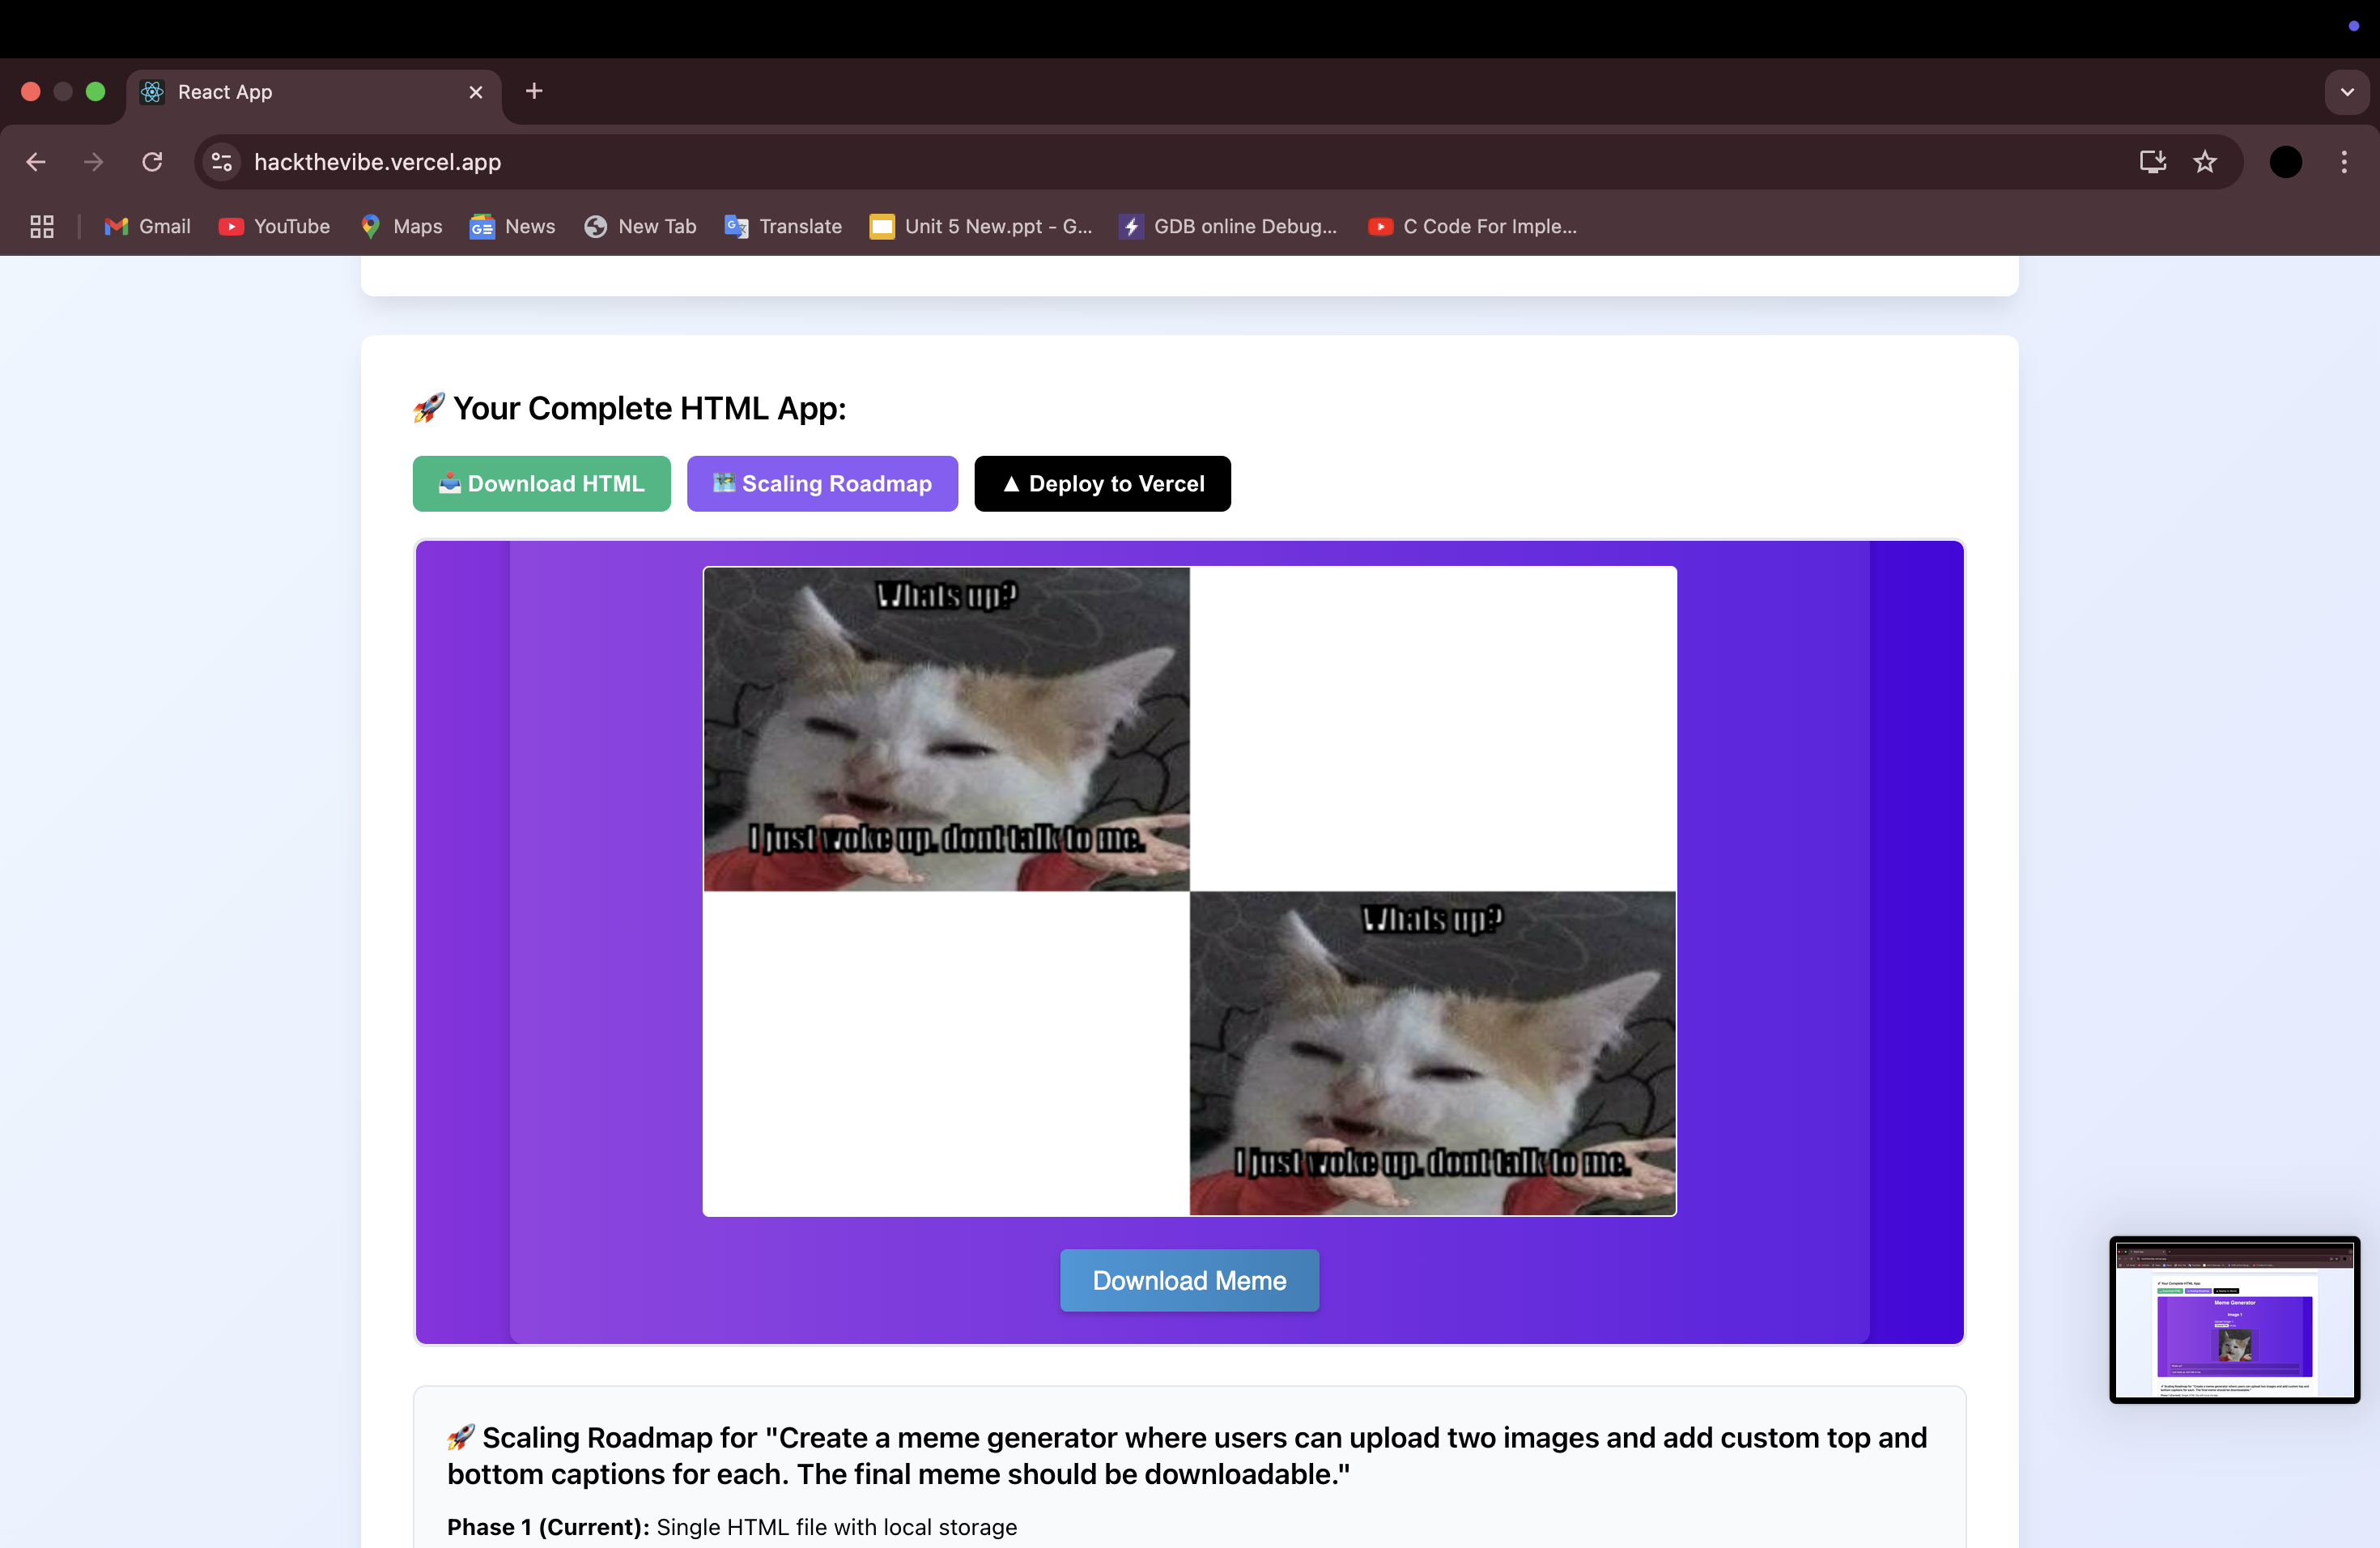Open Chrome three-dot menu
This screenshot has width=2380, height=1548.
pyautogui.click(x=2343, y=162)
